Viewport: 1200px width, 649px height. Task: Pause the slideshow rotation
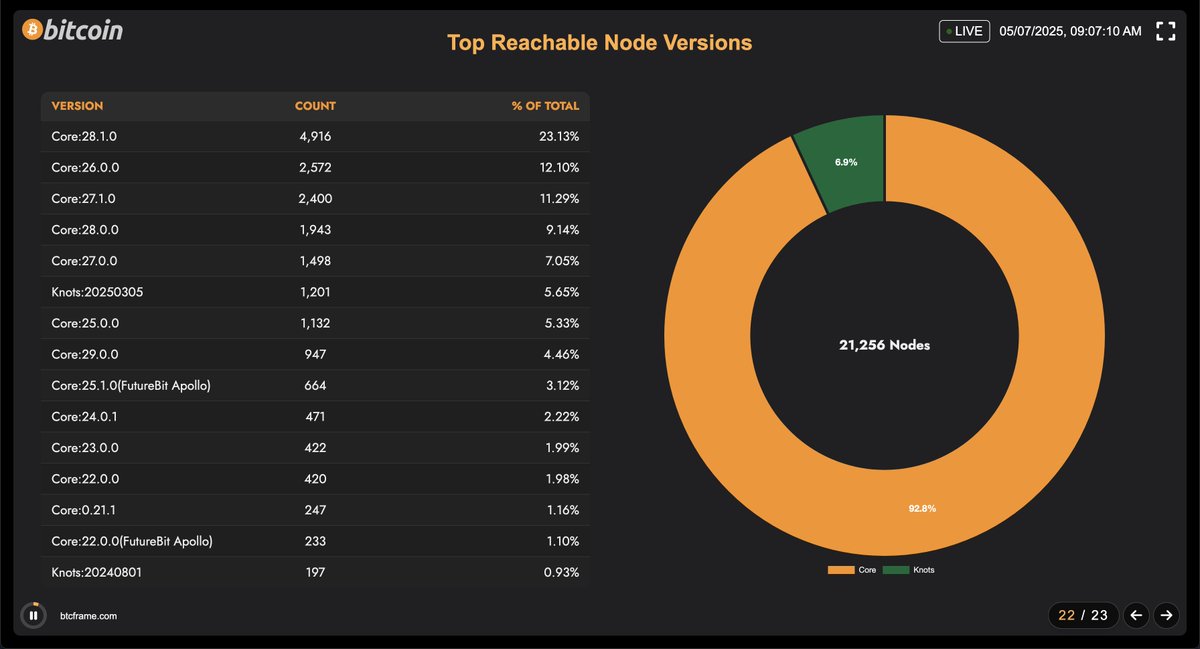coord(34,615)
